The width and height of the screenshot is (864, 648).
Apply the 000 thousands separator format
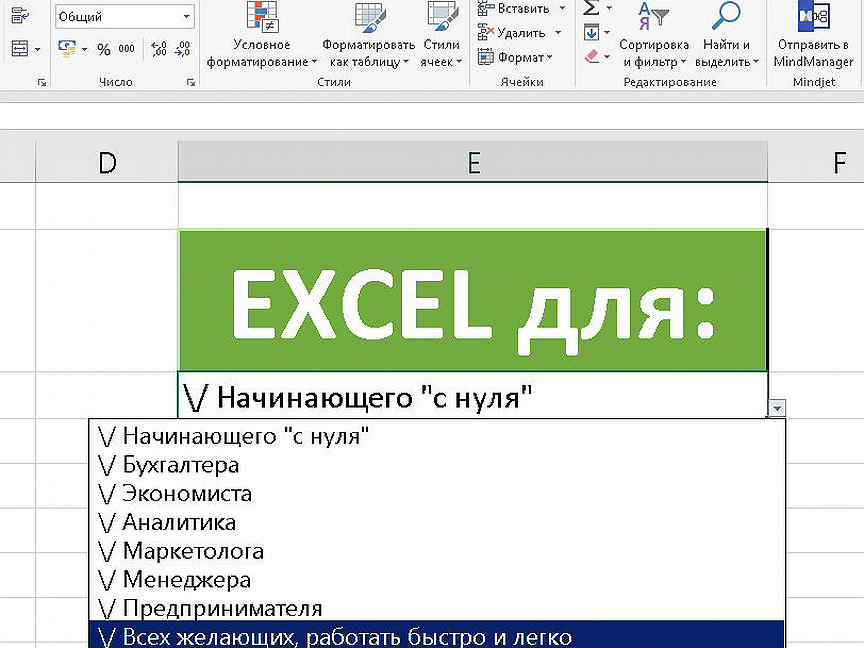point(127,48)
